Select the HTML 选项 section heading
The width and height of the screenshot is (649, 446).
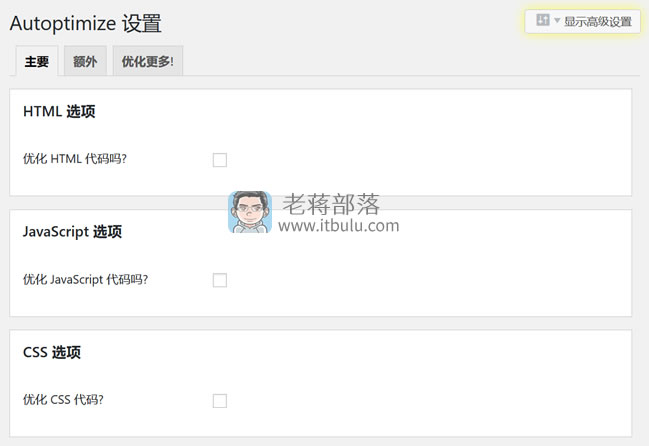pos(59,112)
